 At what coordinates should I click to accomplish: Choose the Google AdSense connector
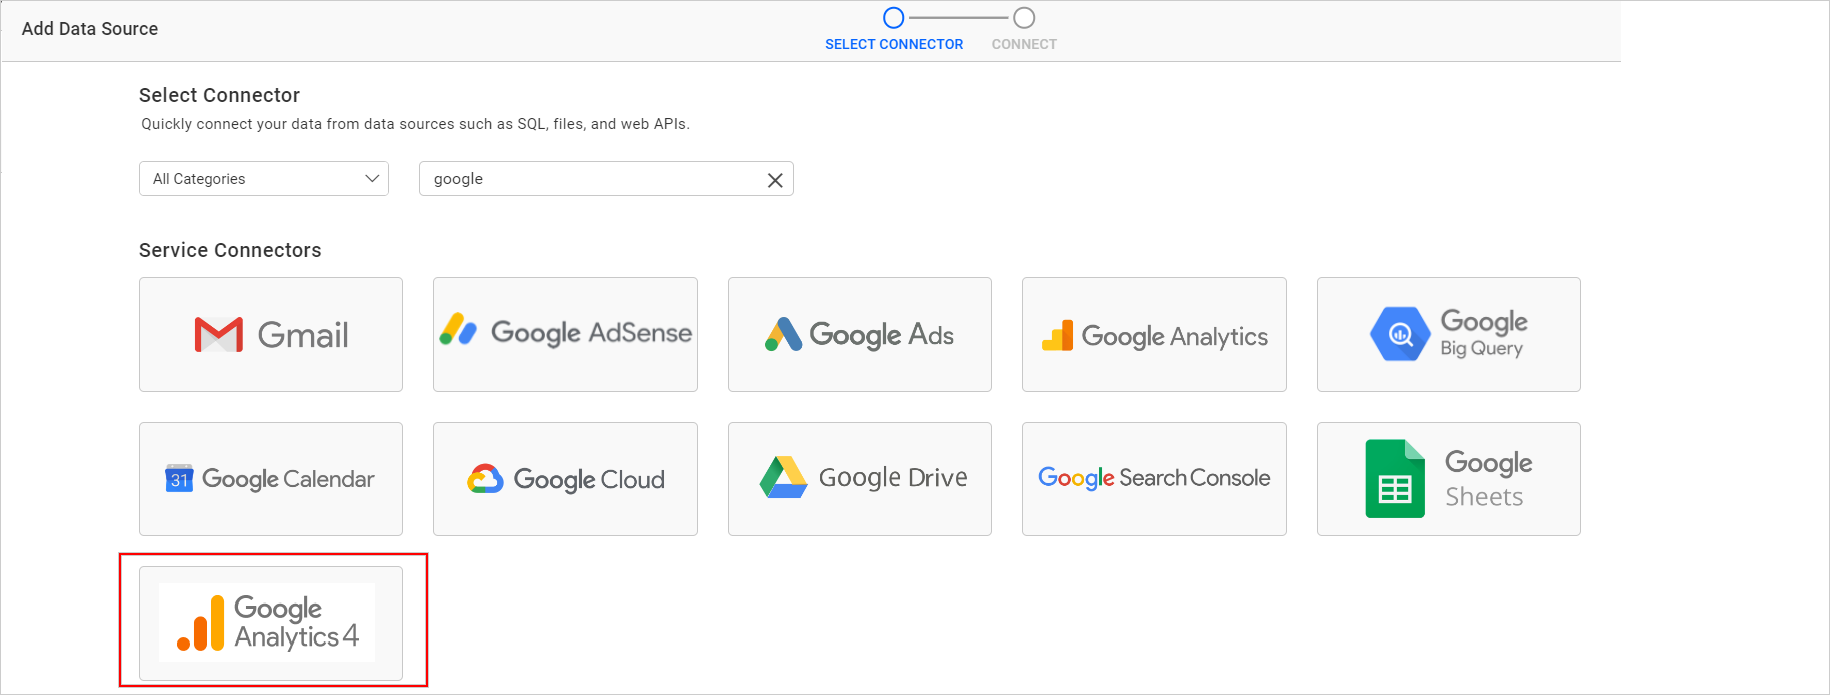pos(565,334)
